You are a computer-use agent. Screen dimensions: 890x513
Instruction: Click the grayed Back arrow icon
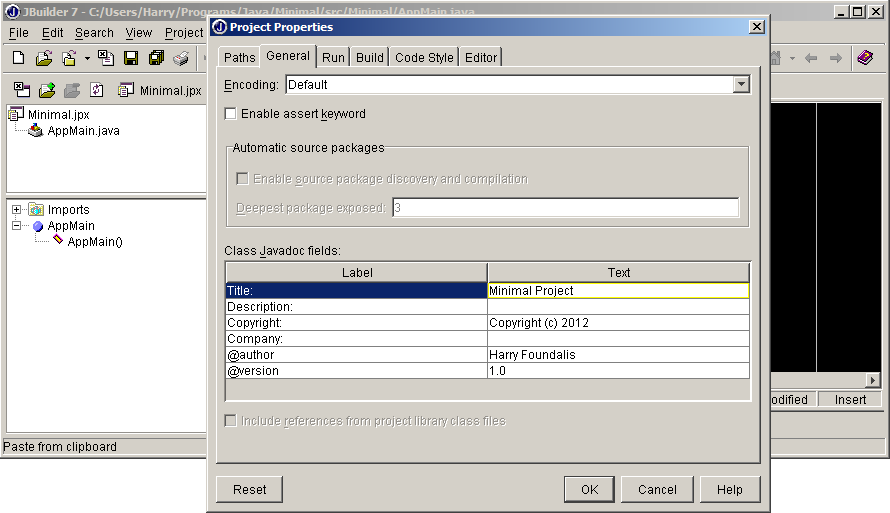tap(811, 58)
